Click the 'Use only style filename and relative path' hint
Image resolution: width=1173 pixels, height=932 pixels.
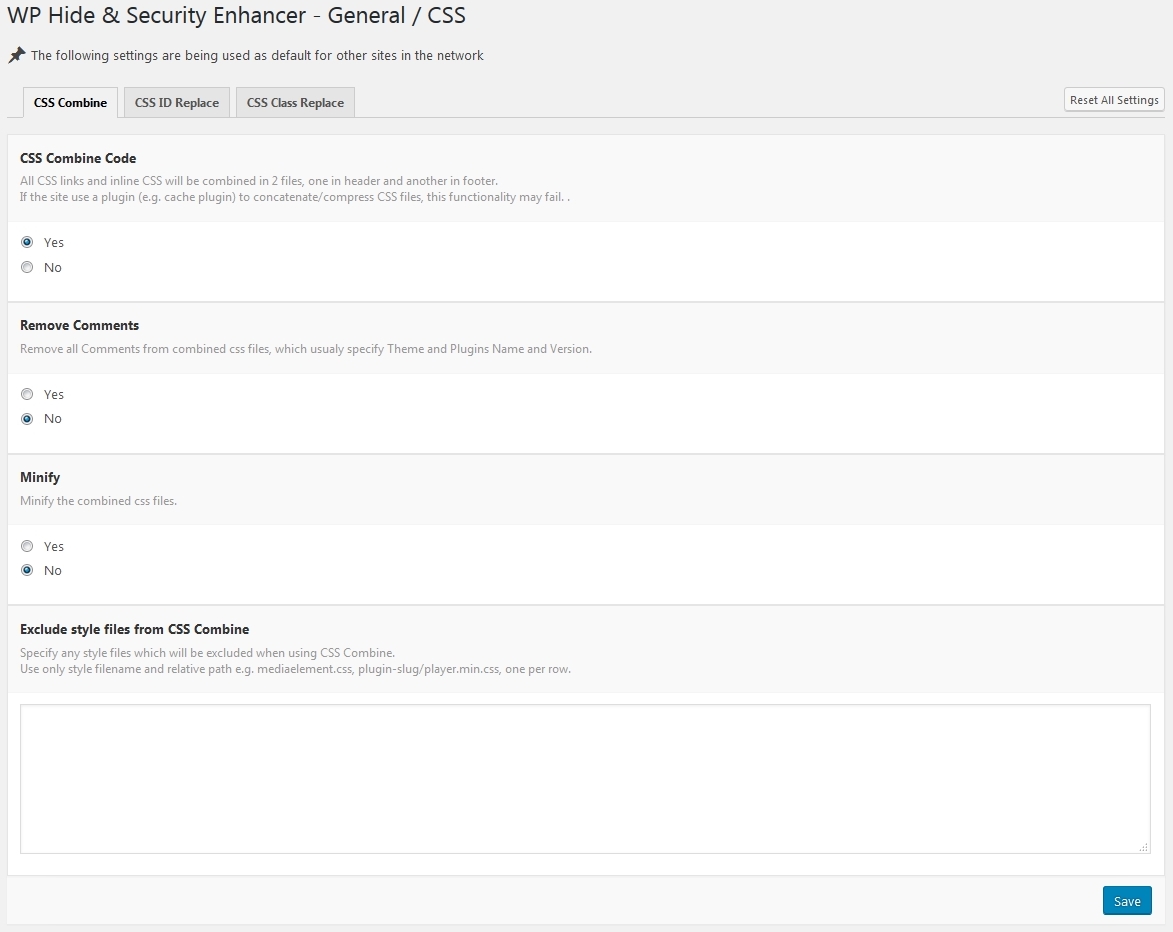pyautogui.click(x=295, y=669)
